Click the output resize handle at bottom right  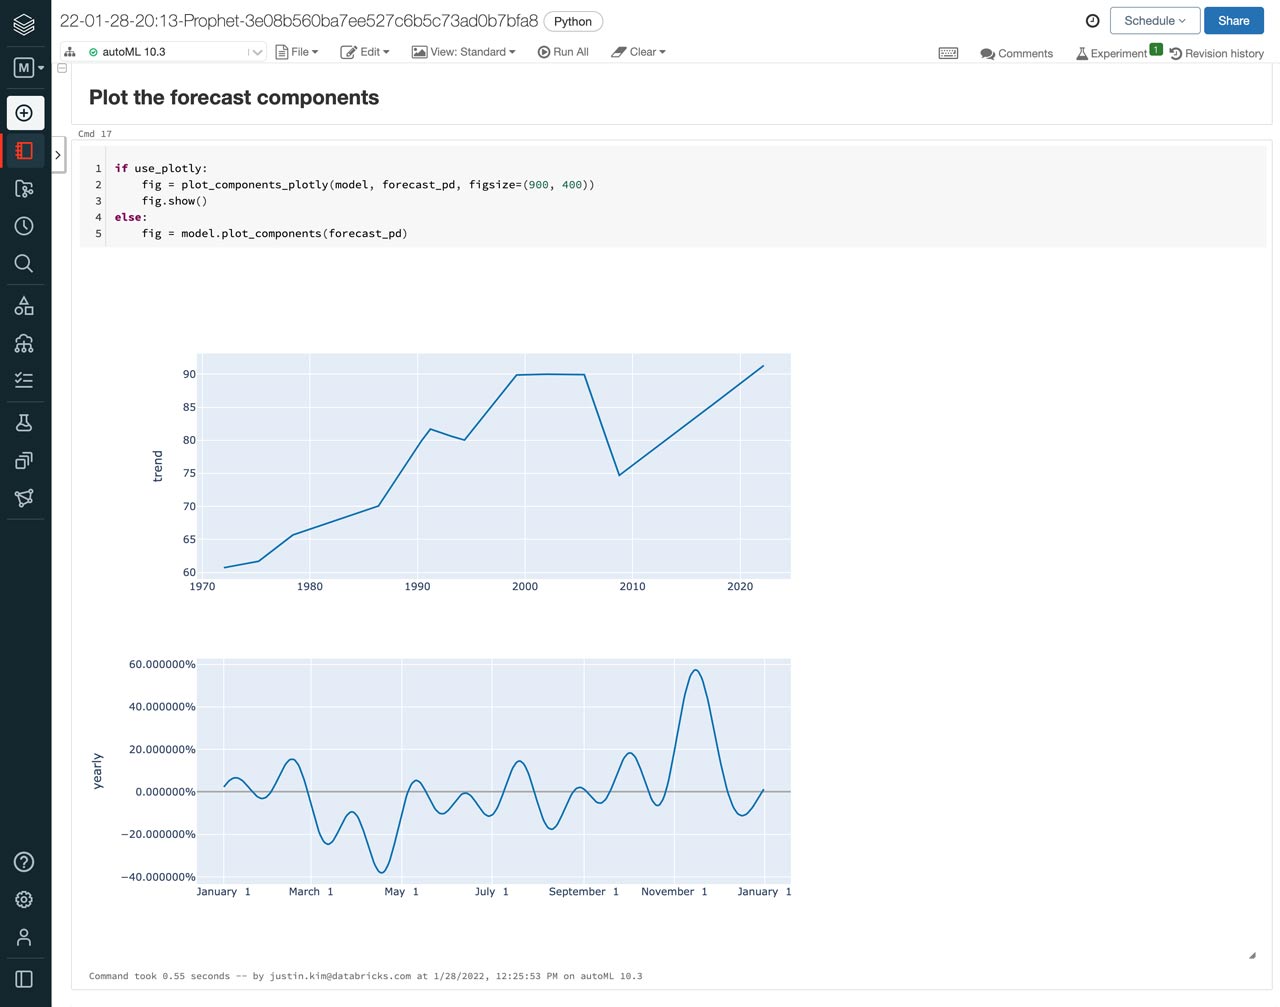click(1251, 956)
